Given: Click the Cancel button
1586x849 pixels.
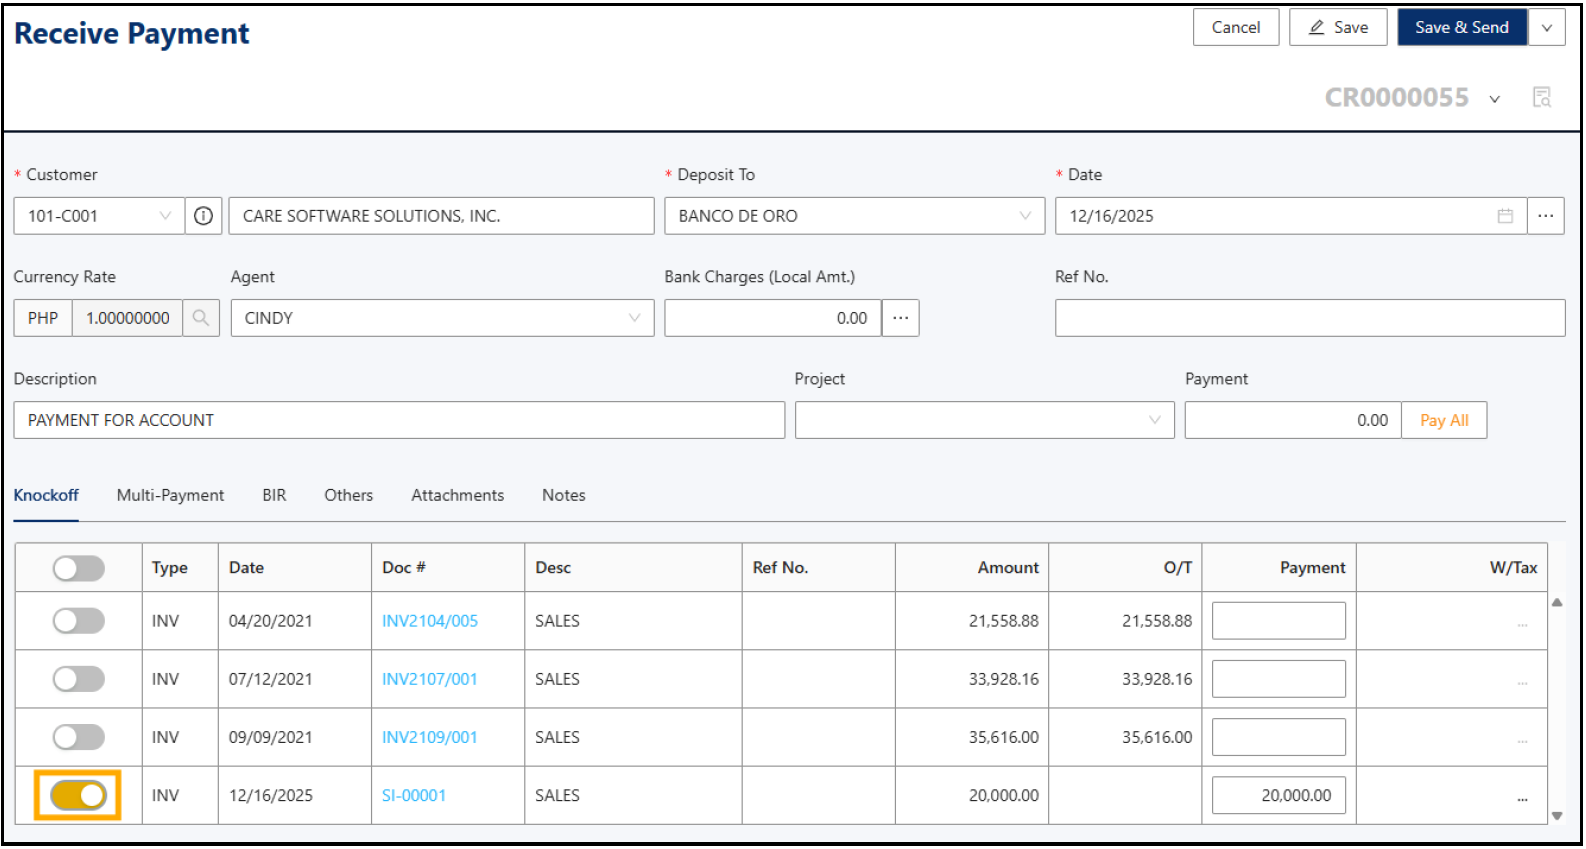Looking at the screenshot, I should [1236, 28].
